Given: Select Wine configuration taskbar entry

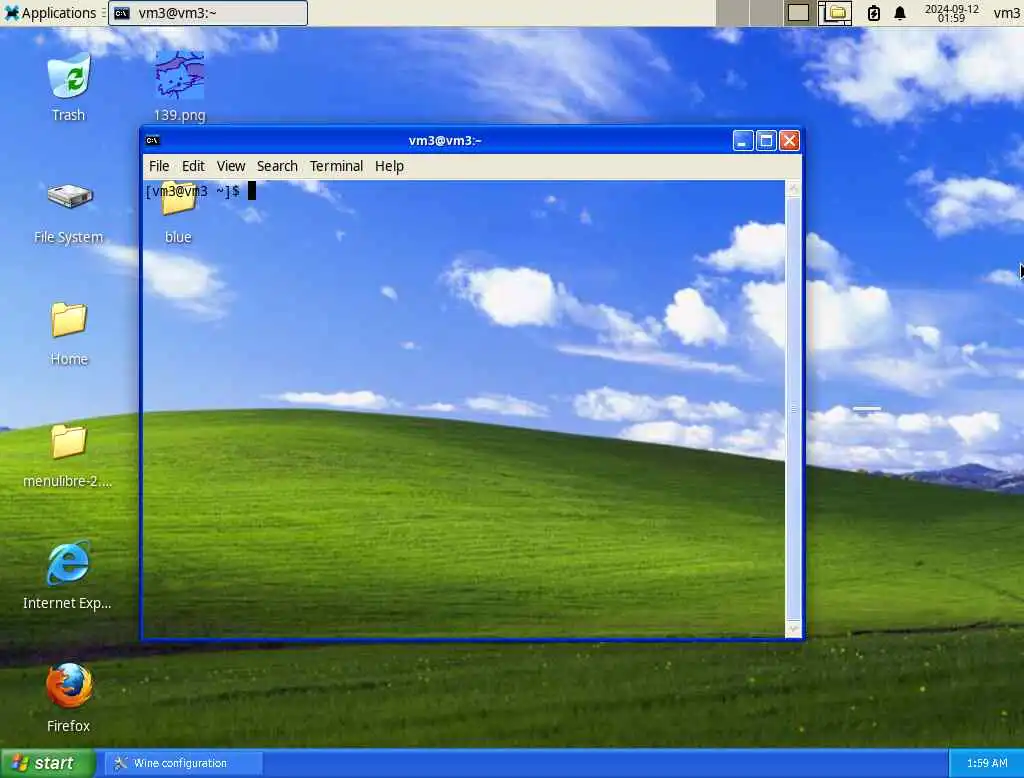Looking at the screenshot, I should (184, 763).
